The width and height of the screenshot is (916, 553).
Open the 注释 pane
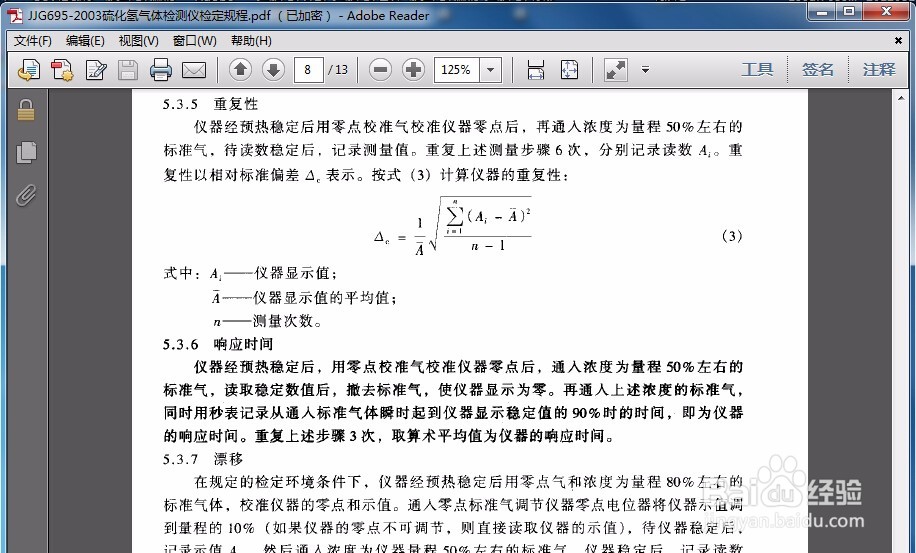coord(879,69)
